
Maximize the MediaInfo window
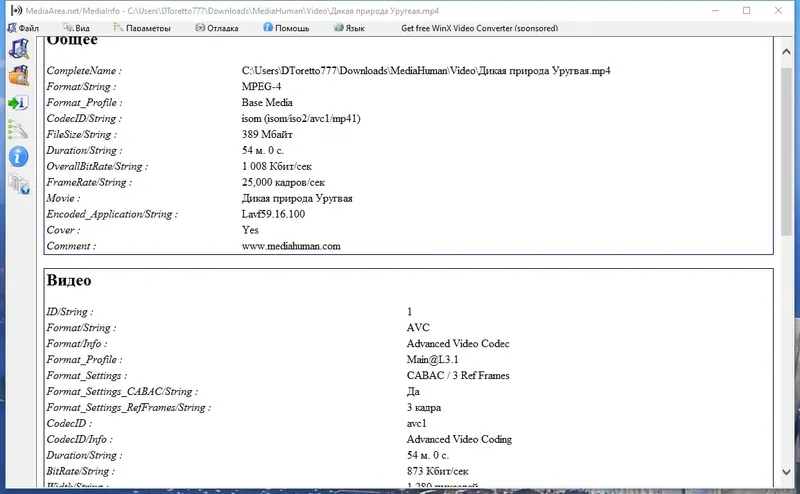point(746,10)
